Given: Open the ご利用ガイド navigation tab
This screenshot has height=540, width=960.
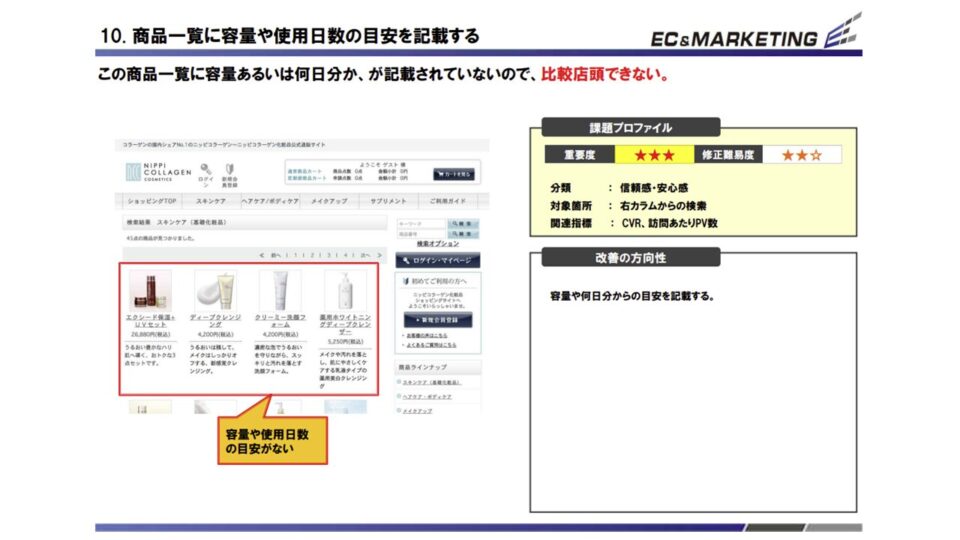Looking at the screenshot, I should 448,201.
